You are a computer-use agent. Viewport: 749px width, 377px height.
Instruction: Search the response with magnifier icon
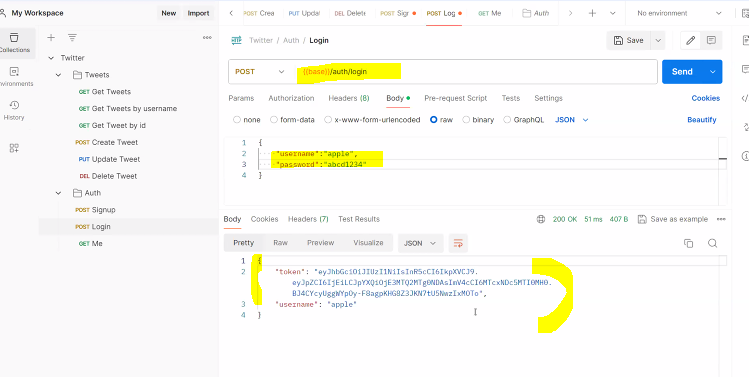[712, 243]
